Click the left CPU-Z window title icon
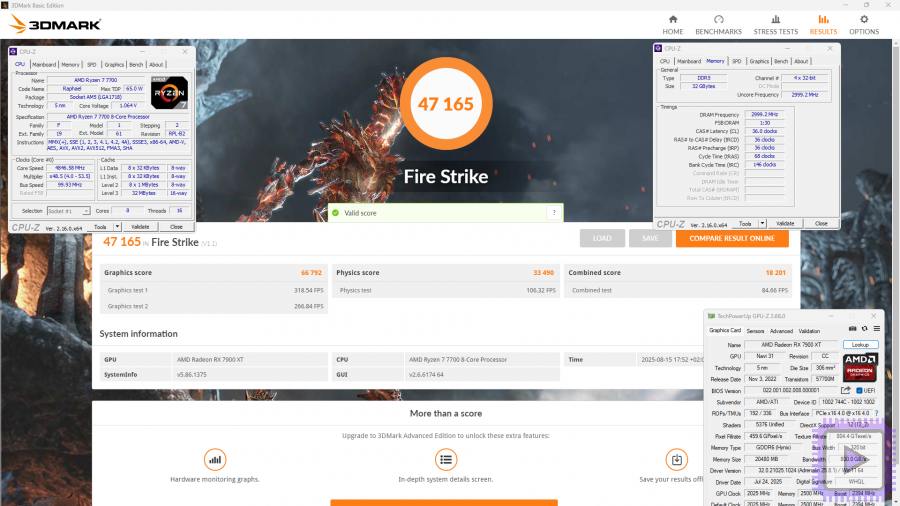900x506 pixels. [x=13, y=52]
